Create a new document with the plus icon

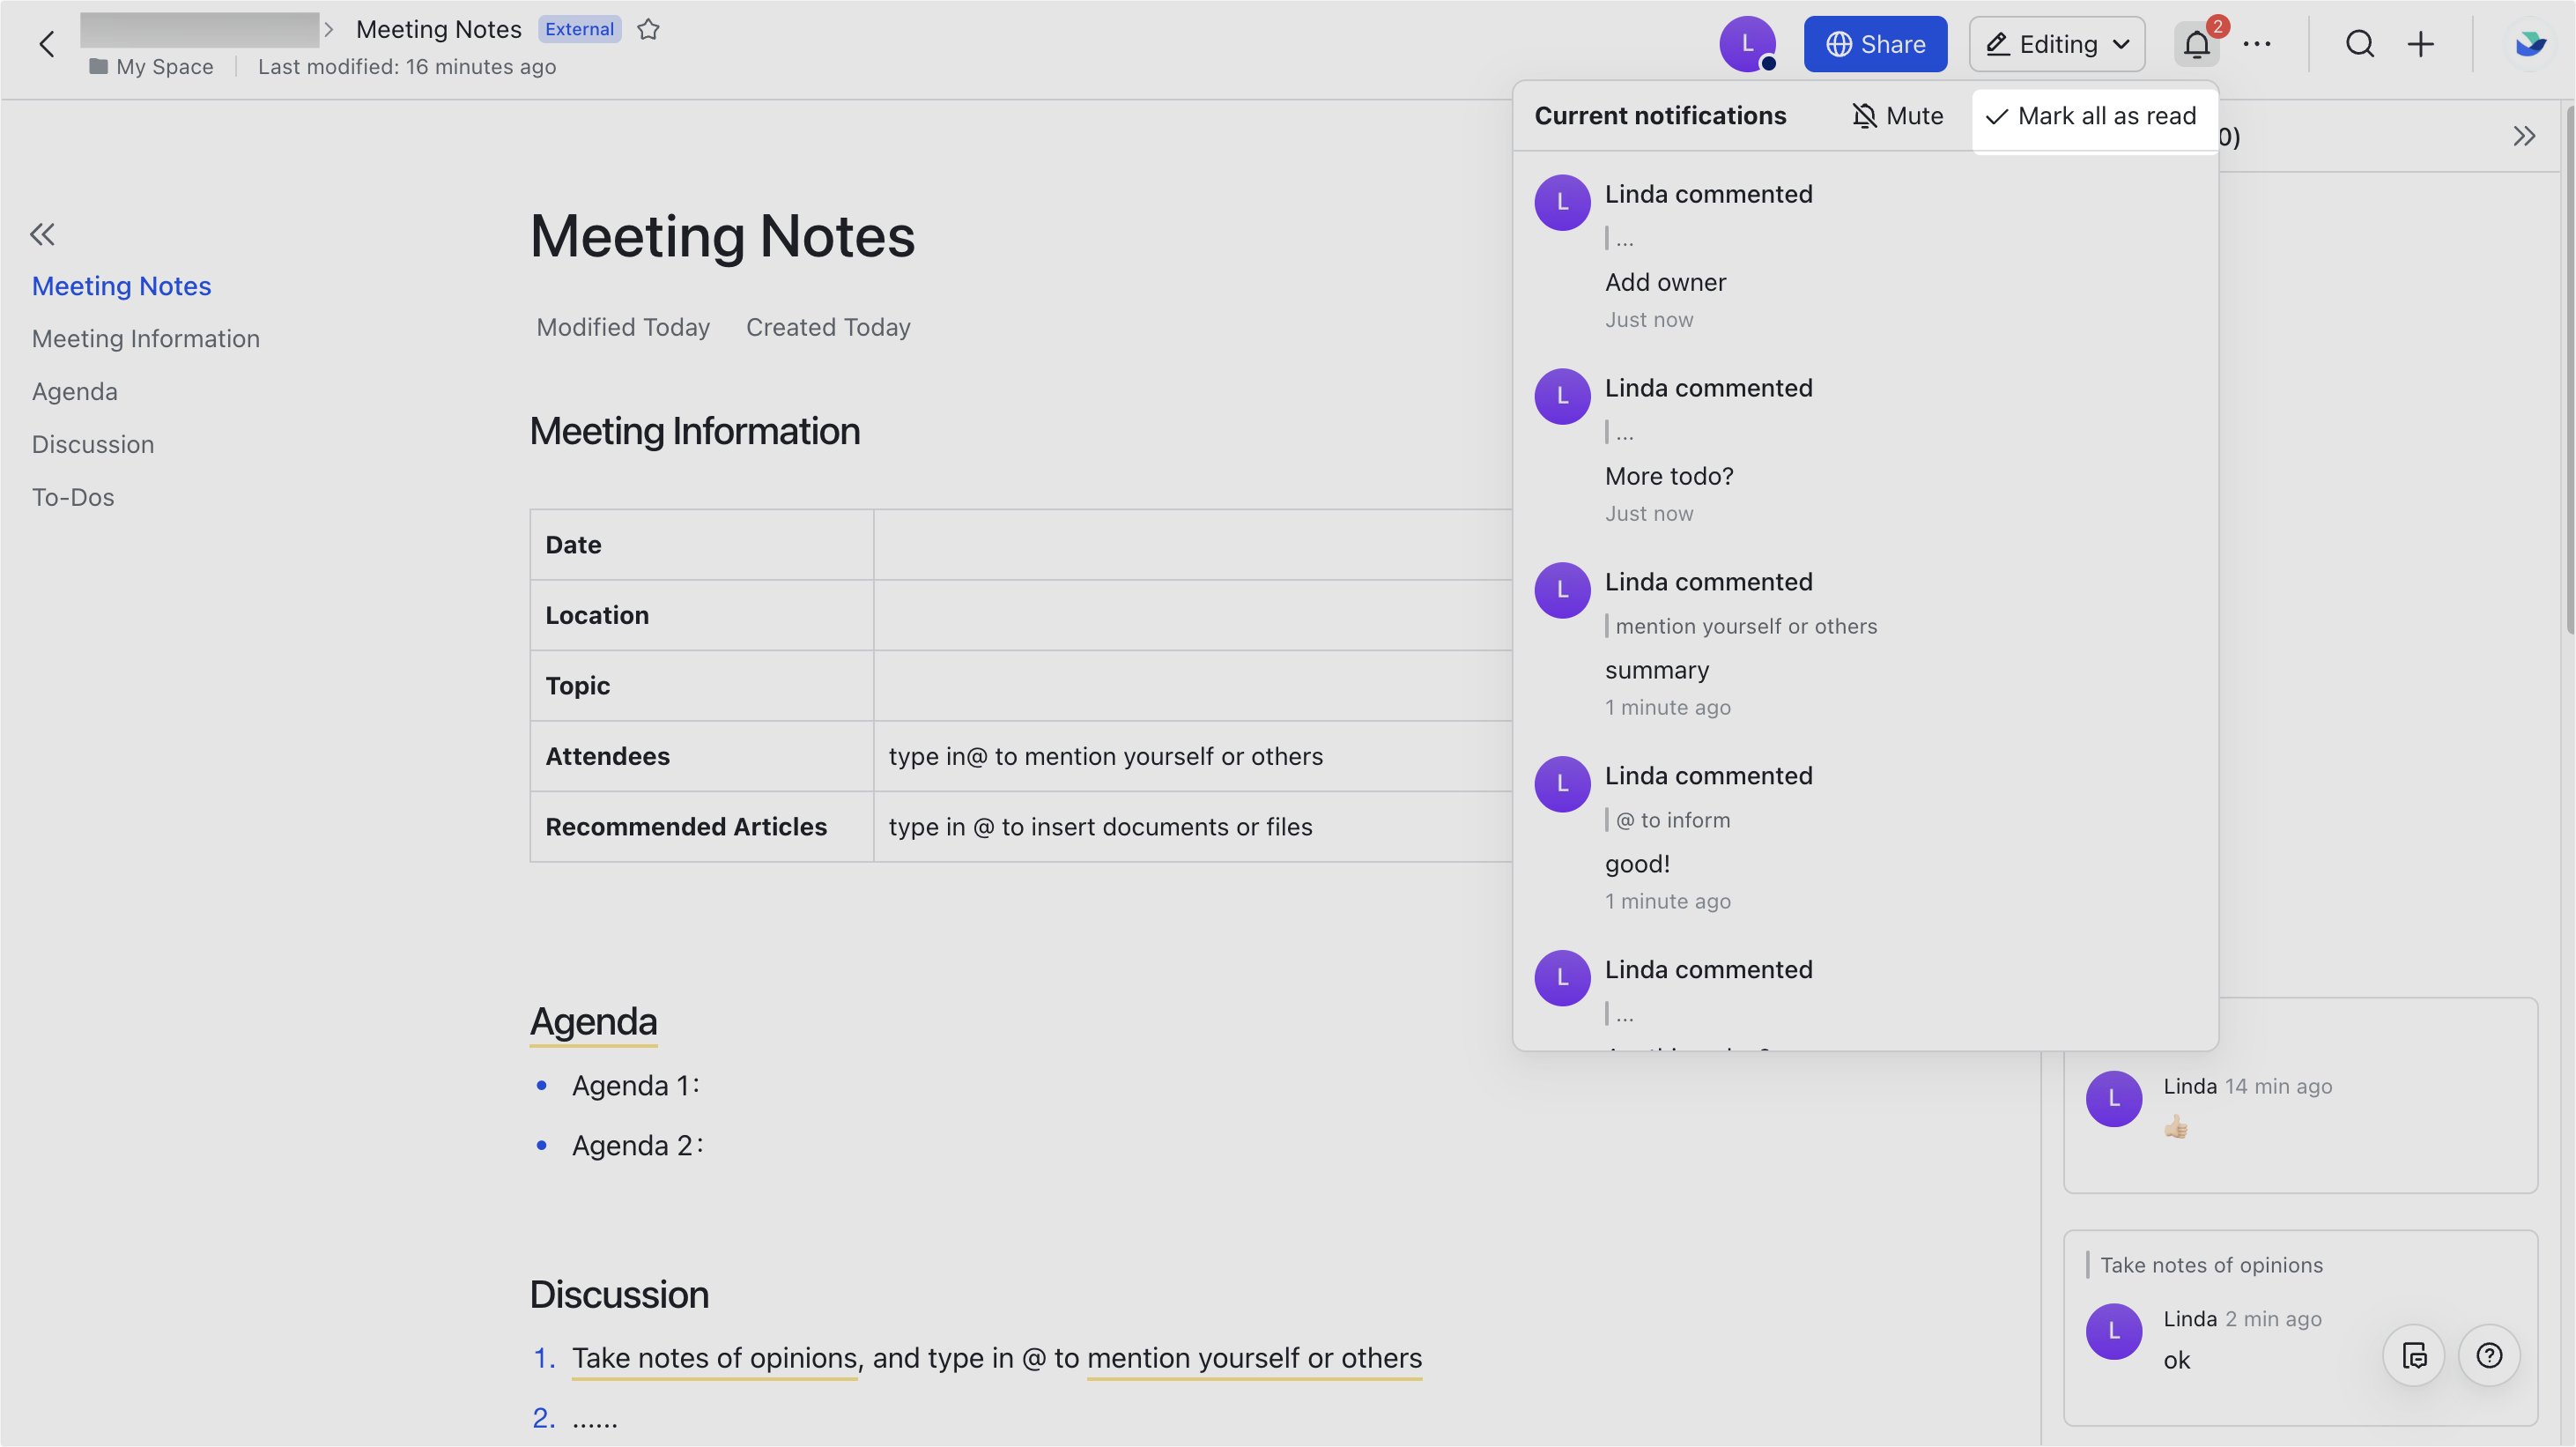click(x=2422, y=44)
